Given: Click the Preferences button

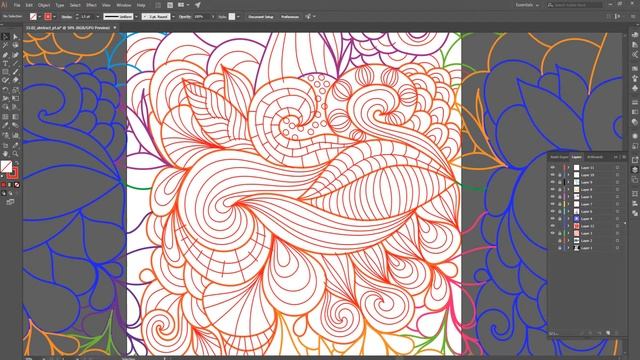Looking at the screenshot, I should point(290,17).
